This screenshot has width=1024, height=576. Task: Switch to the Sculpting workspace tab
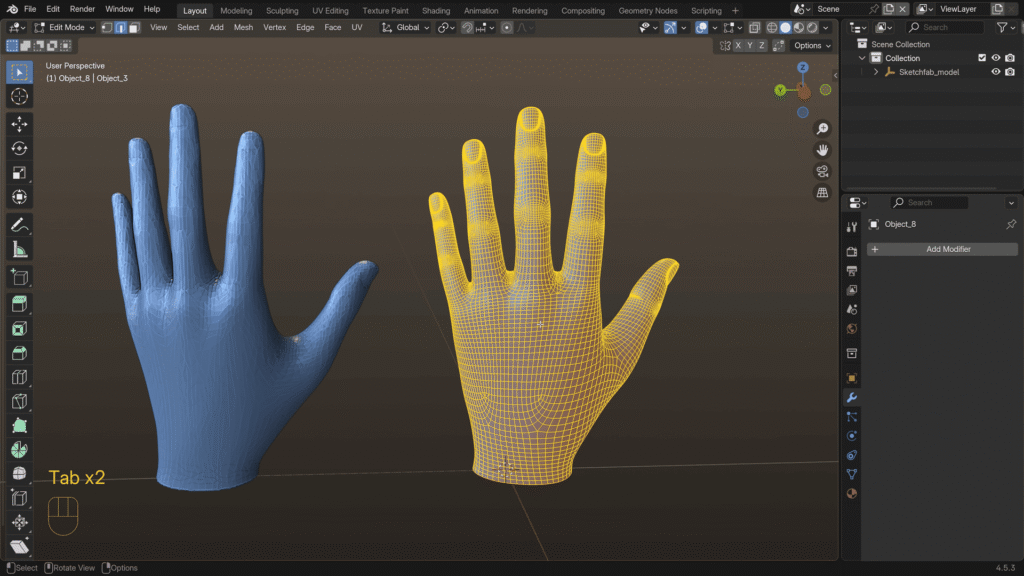point(282,10)
